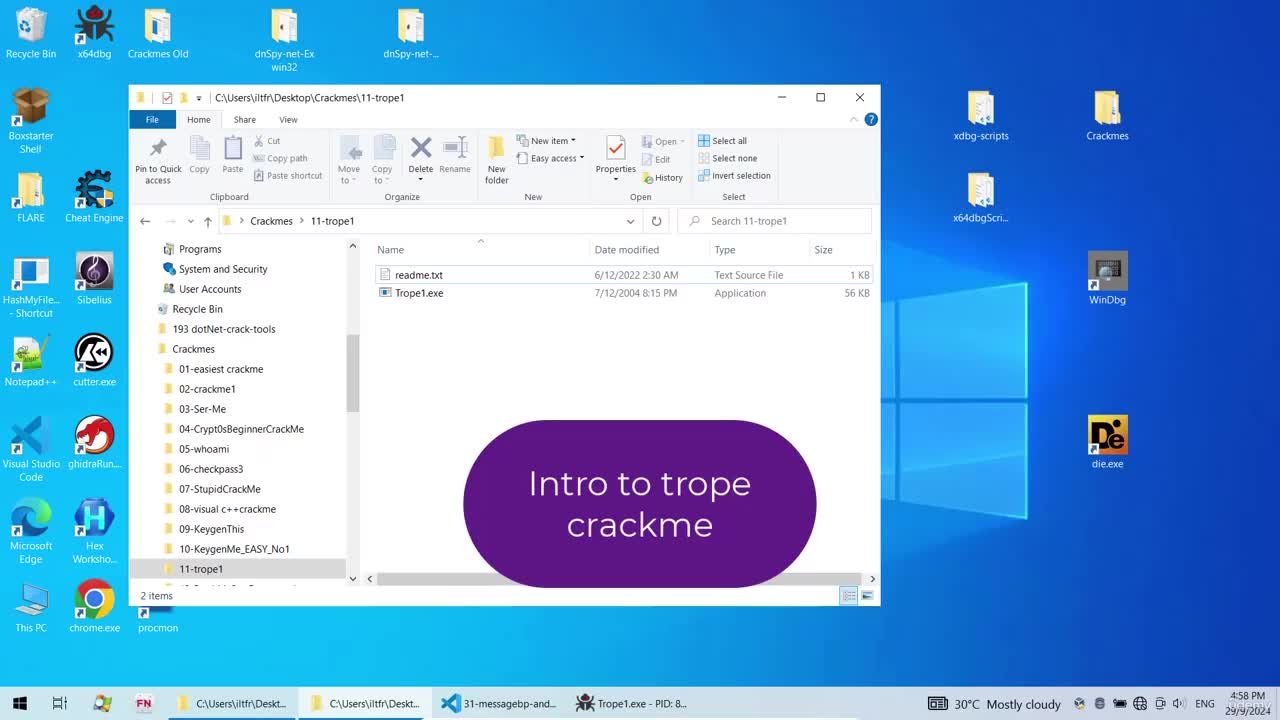The image size is (1280, 720).
Task: Select 01-easiest crackme in tree
Action: tap(221, 369)
